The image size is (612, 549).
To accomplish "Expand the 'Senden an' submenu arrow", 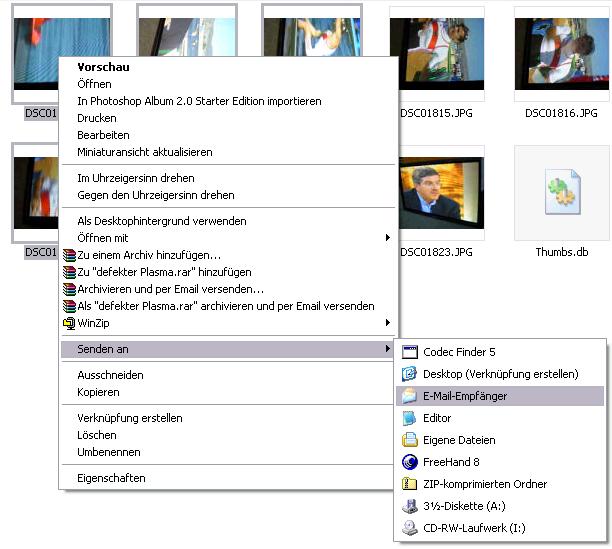I will pyautogui.click(x=388, y=348).
